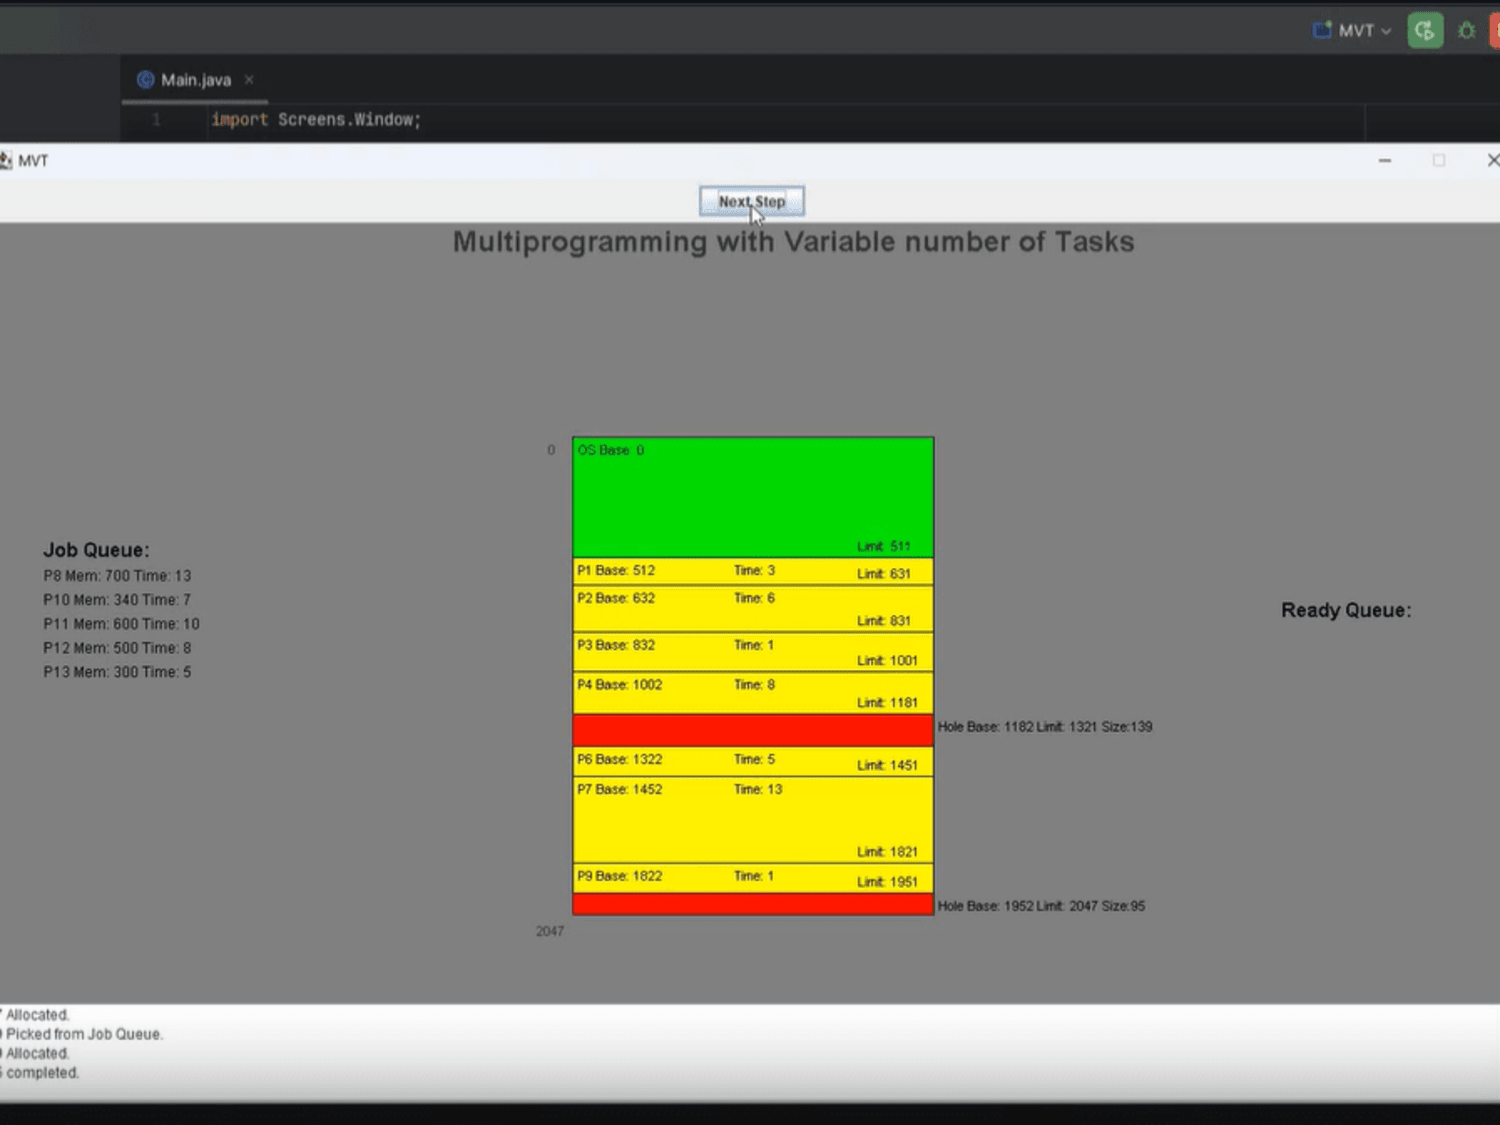Click the 'Time: 13' label of P7
This screenshot has height=1125, width=1500.
coord(758,789)
